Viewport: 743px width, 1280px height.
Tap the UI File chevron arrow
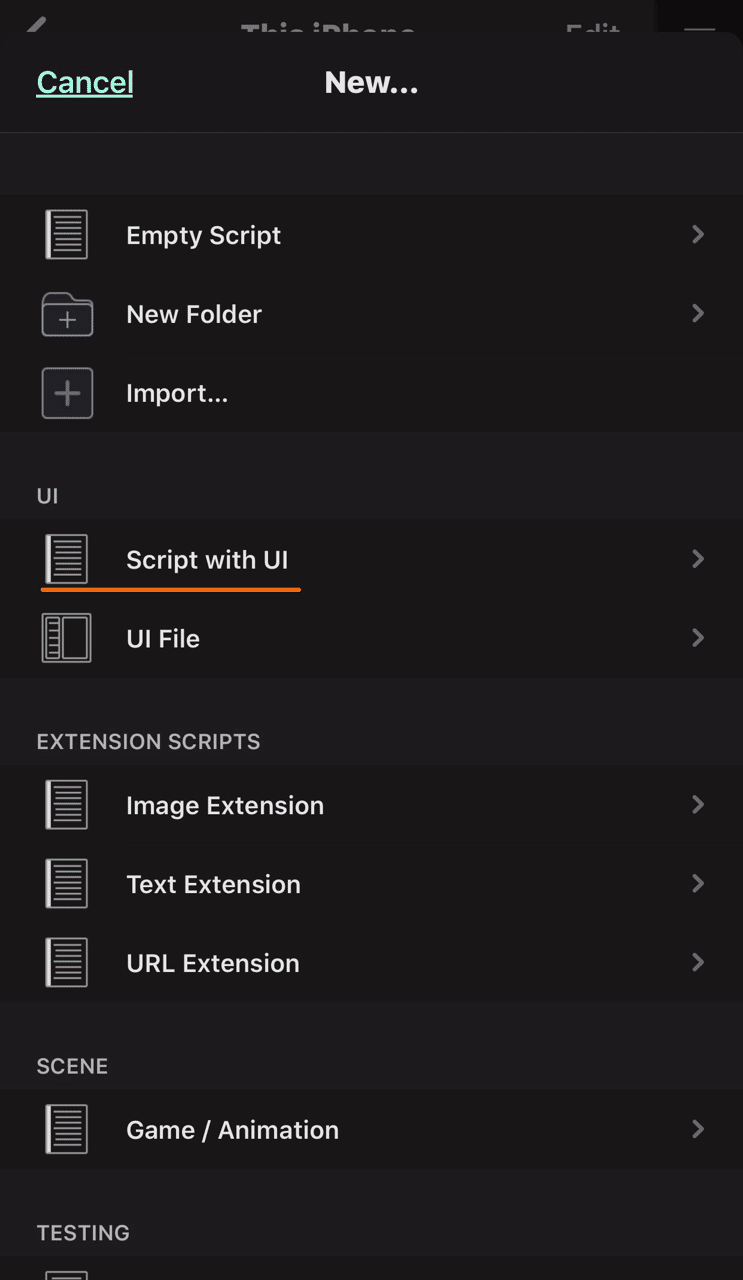coord(698,638)
